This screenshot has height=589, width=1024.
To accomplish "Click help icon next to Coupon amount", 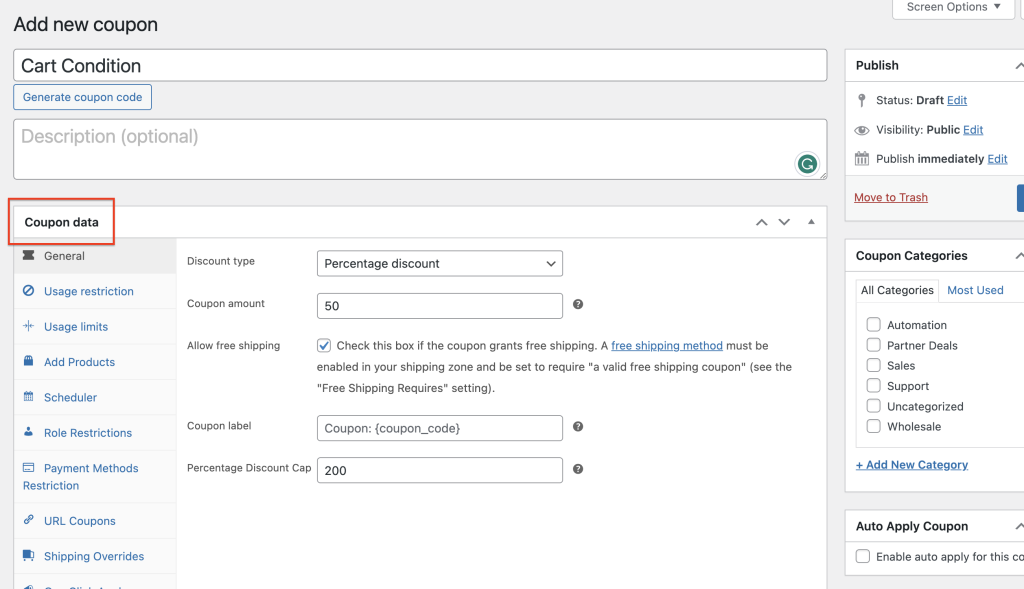I will [x=578, y=304].
